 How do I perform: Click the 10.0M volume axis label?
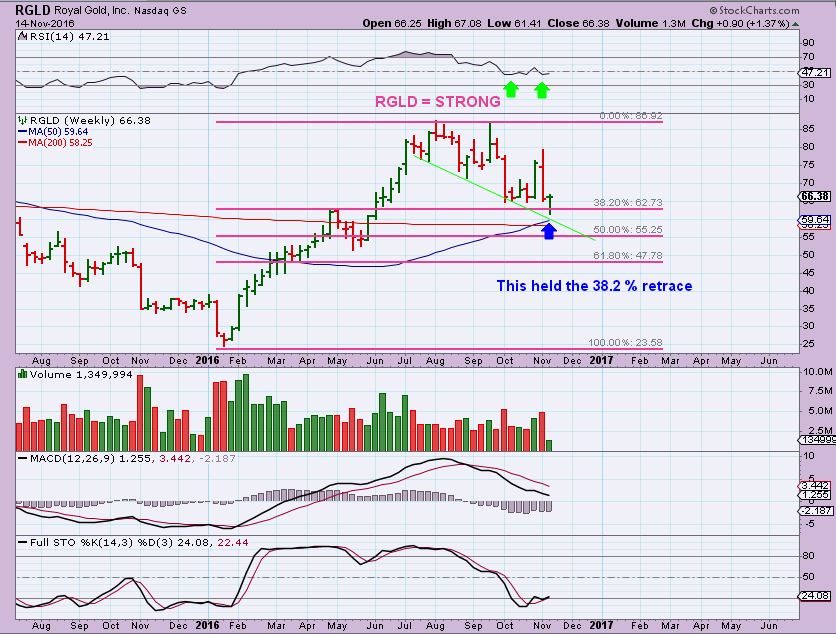tap(818, 372)
